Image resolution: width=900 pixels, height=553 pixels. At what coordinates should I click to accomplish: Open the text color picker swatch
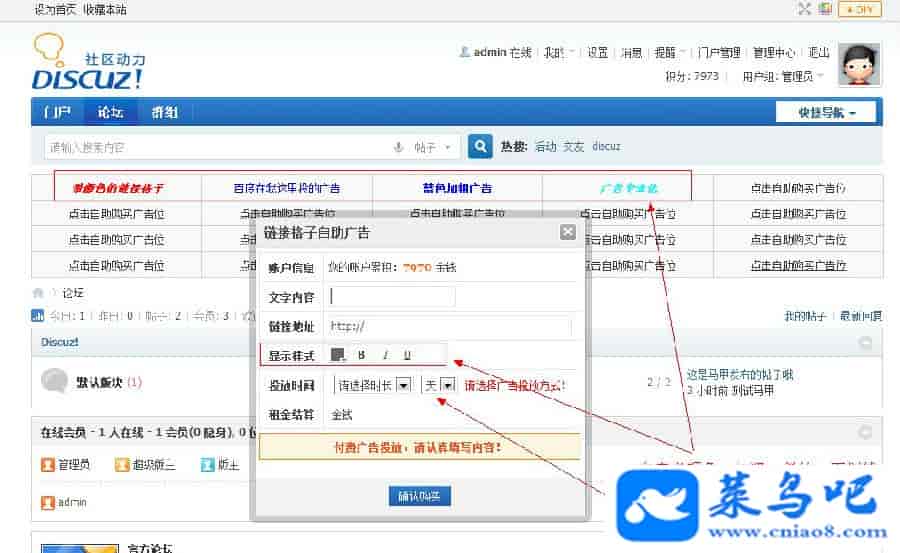tap(338, 355)
